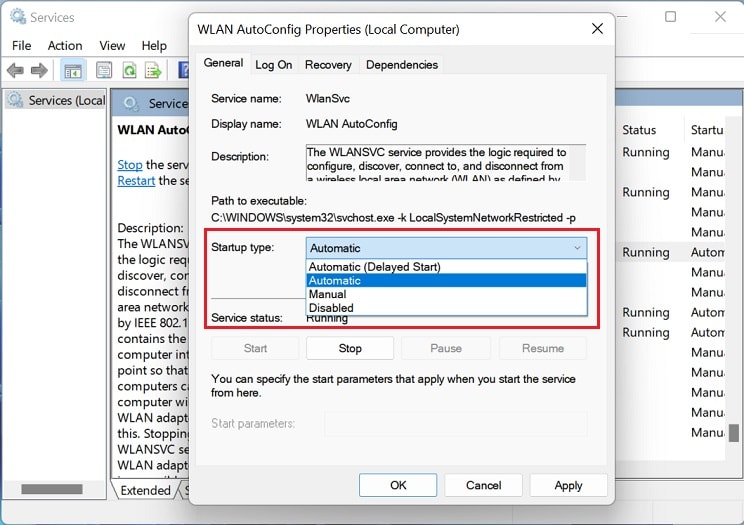
Task: Click the Apply button
Action: [568, 485]
